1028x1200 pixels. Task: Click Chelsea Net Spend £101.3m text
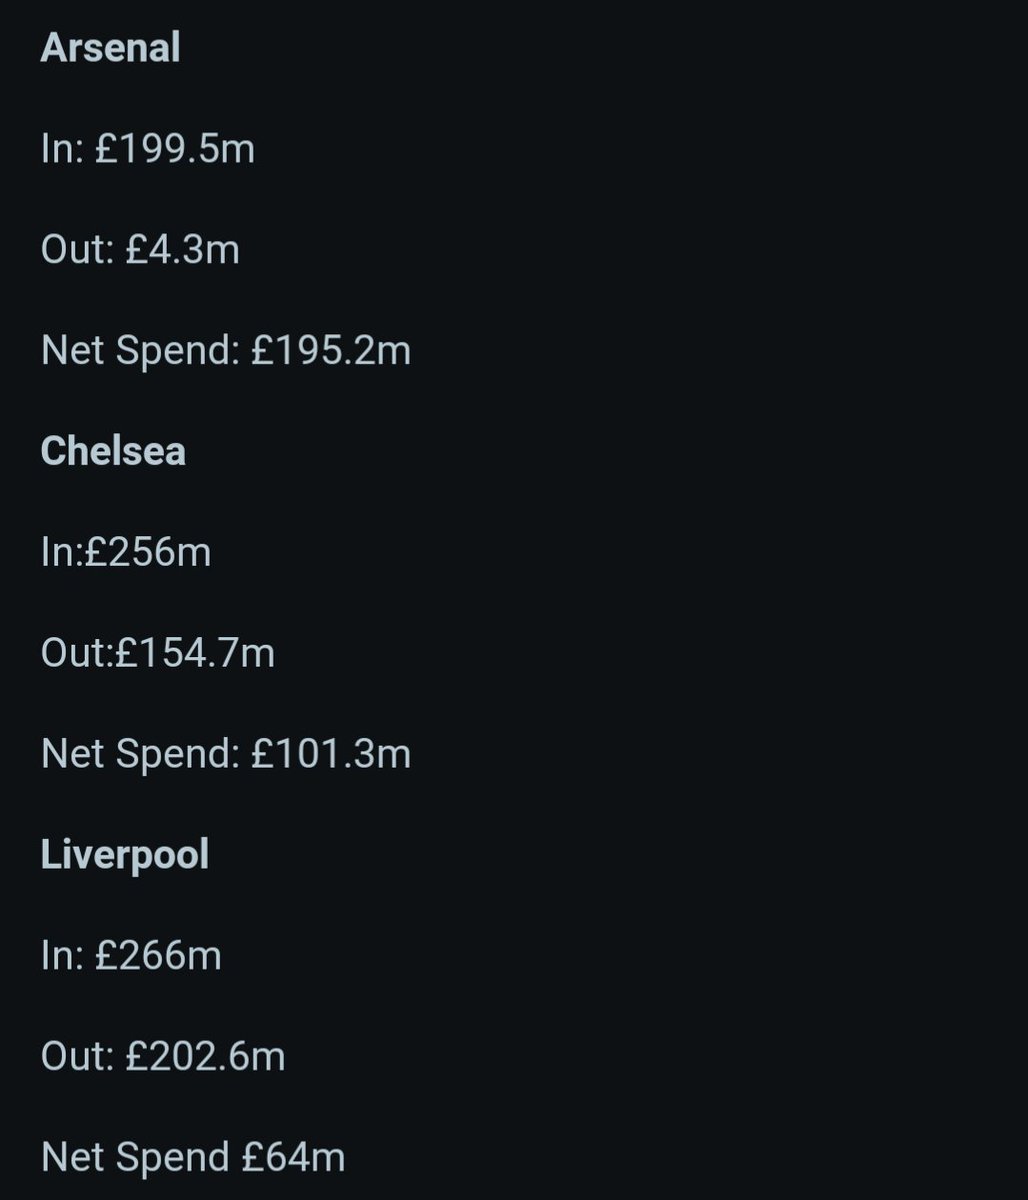tap(226, 753)
